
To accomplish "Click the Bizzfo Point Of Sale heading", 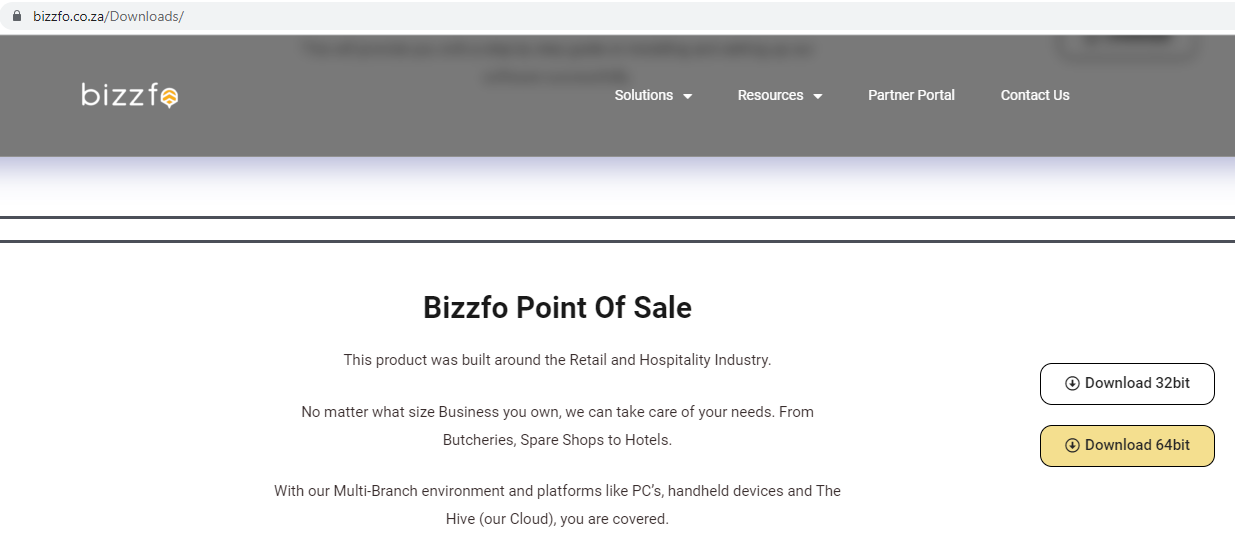I will pos(557,307).
